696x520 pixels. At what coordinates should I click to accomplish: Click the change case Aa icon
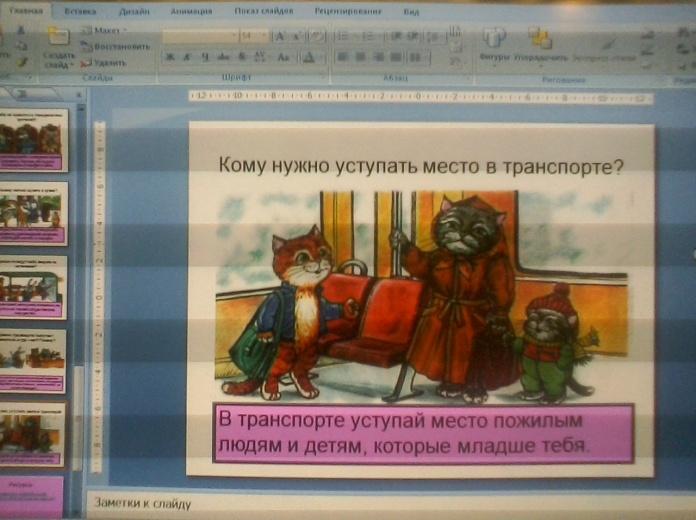[283, 57]
